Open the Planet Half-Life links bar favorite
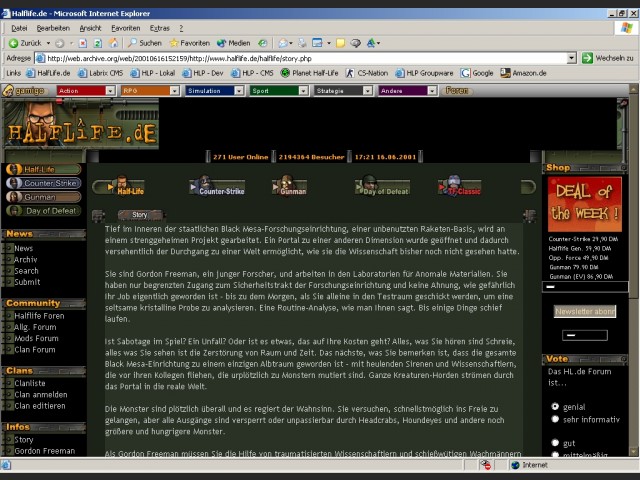Image resolution: width=640 pixels, height=480 pixels. click(x=309, y=73)
